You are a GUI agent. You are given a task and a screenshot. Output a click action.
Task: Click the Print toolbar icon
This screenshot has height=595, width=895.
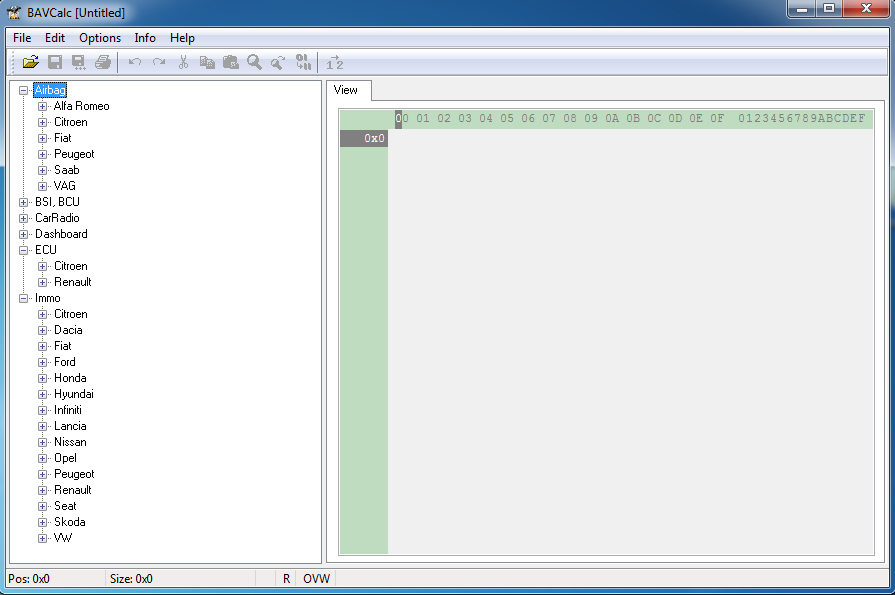(103, 62)
